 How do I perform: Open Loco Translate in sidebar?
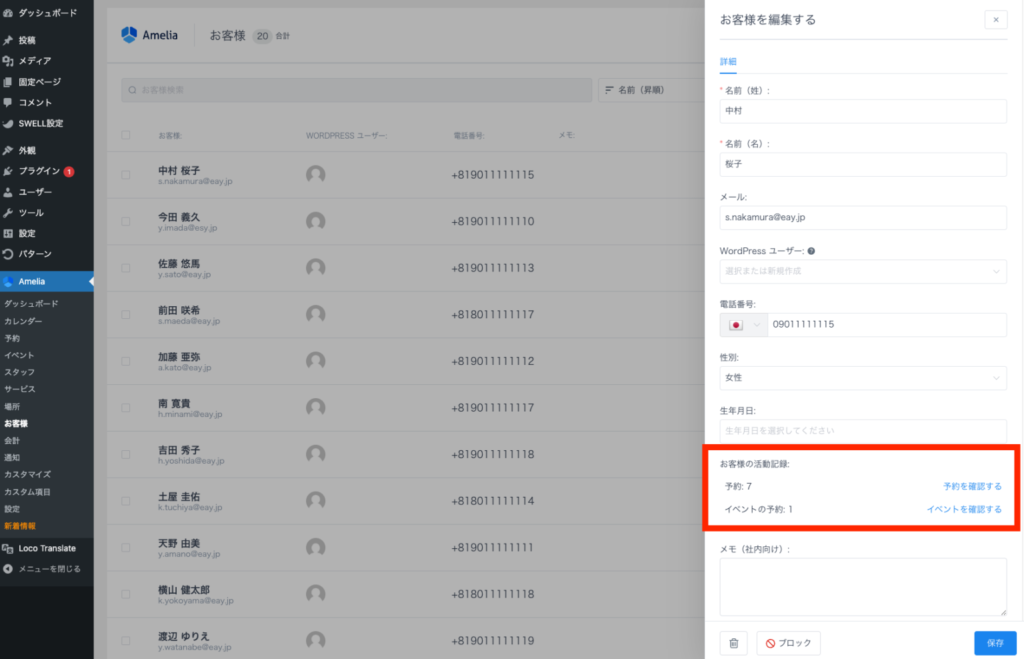[46, 548]
